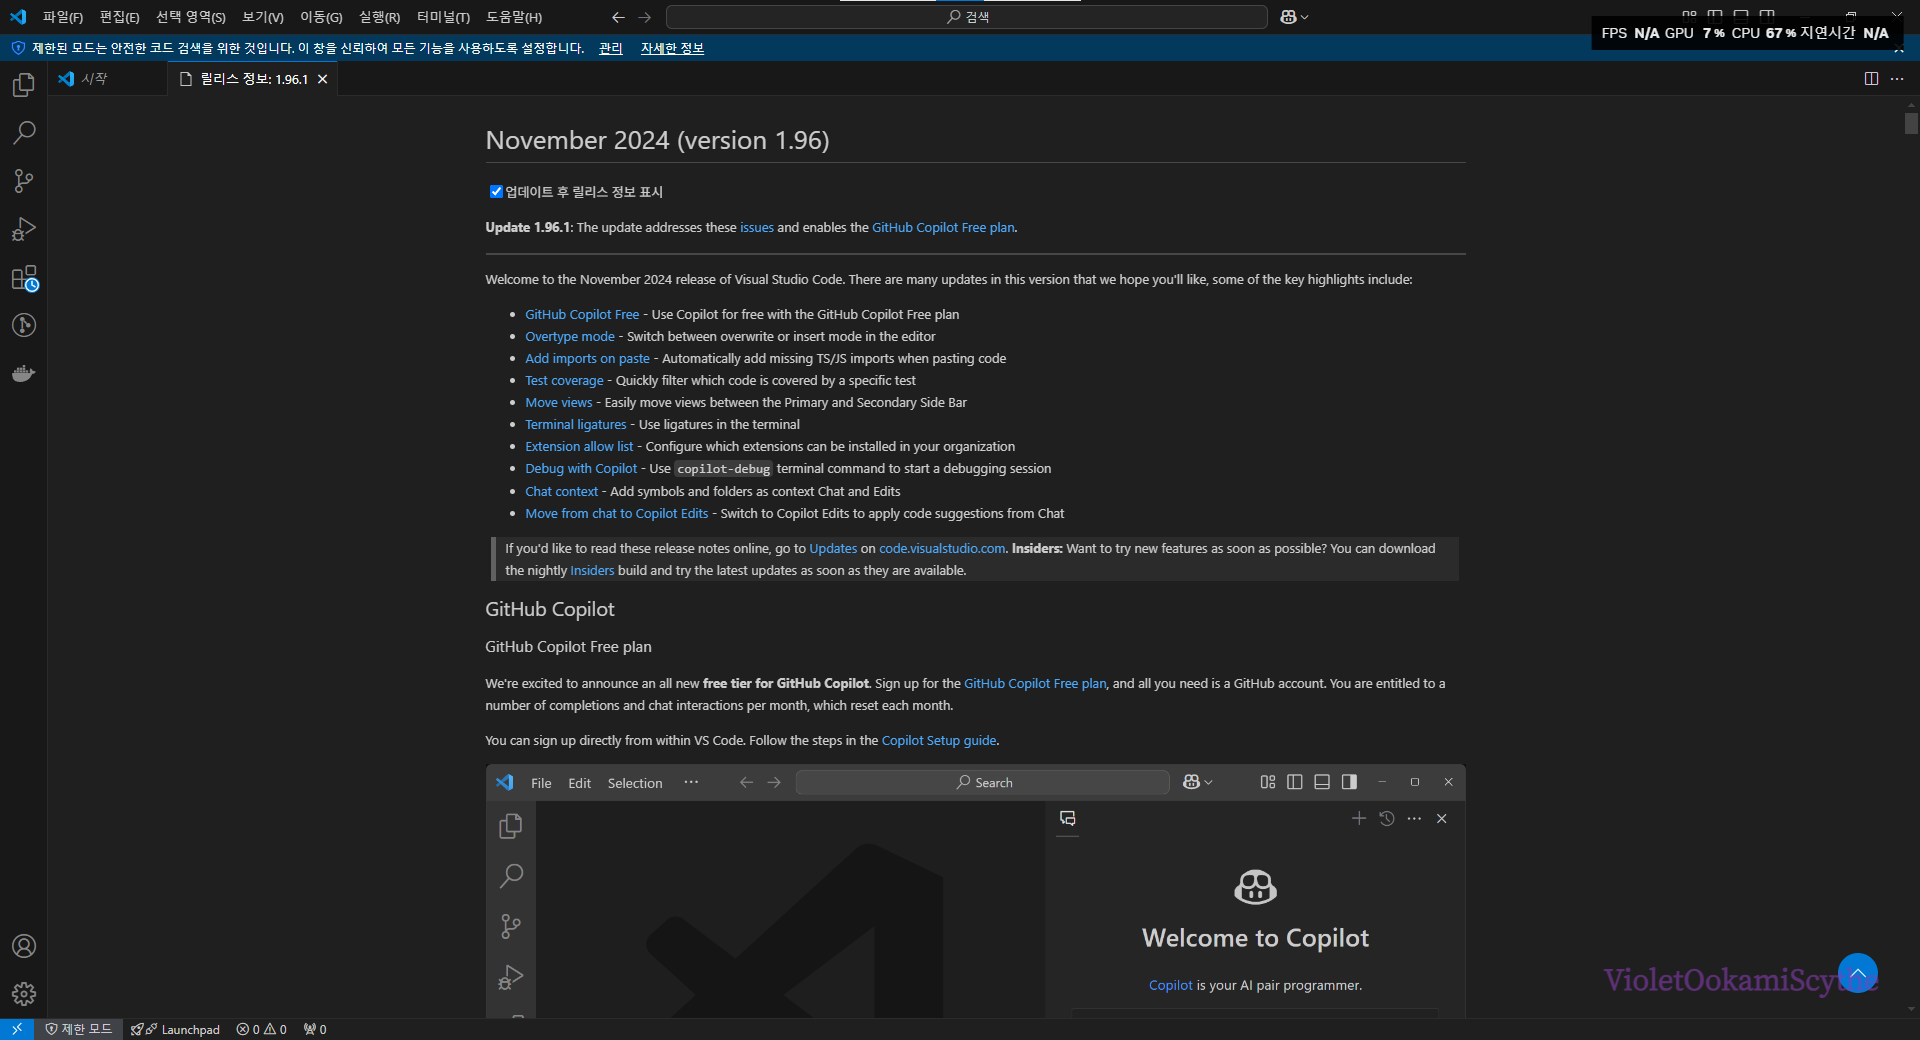The image size is (1920, 1040).
Task: Toggle show release notes after update checkbox
Action: pos(496,192)
